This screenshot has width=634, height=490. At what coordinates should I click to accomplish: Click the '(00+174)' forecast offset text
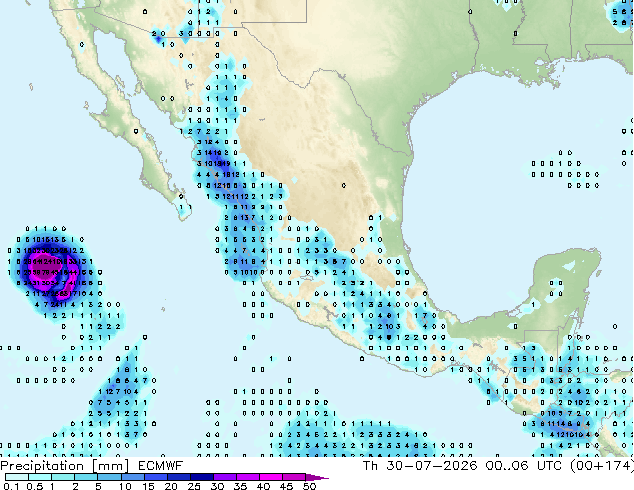[602, 466]
